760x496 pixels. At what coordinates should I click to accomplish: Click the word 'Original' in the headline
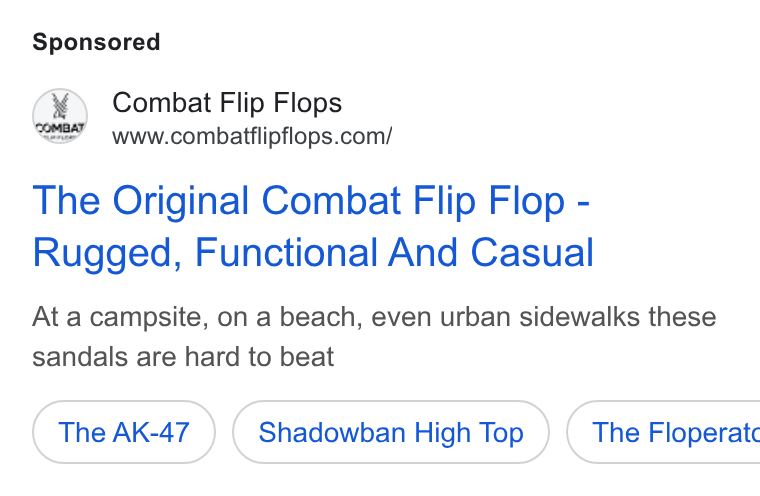click(x=181, y=202)
